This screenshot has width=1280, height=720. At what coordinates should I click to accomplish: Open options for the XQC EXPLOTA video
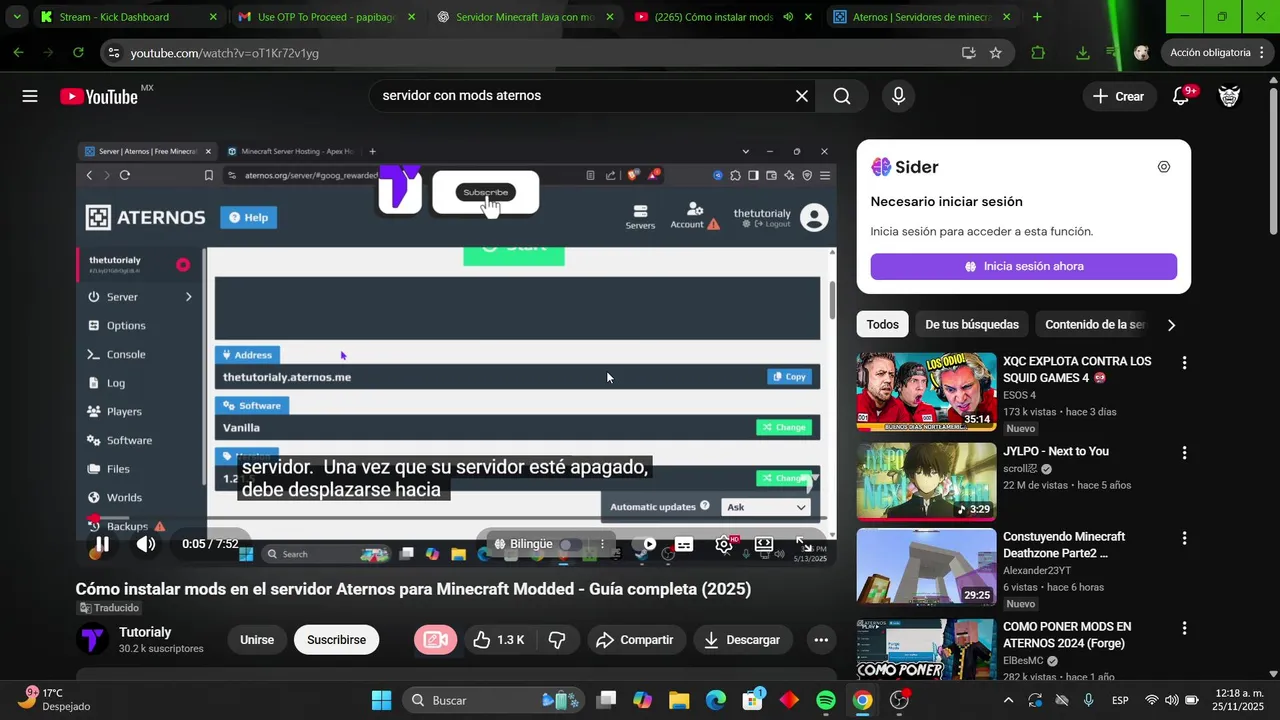pos(1184,363)
